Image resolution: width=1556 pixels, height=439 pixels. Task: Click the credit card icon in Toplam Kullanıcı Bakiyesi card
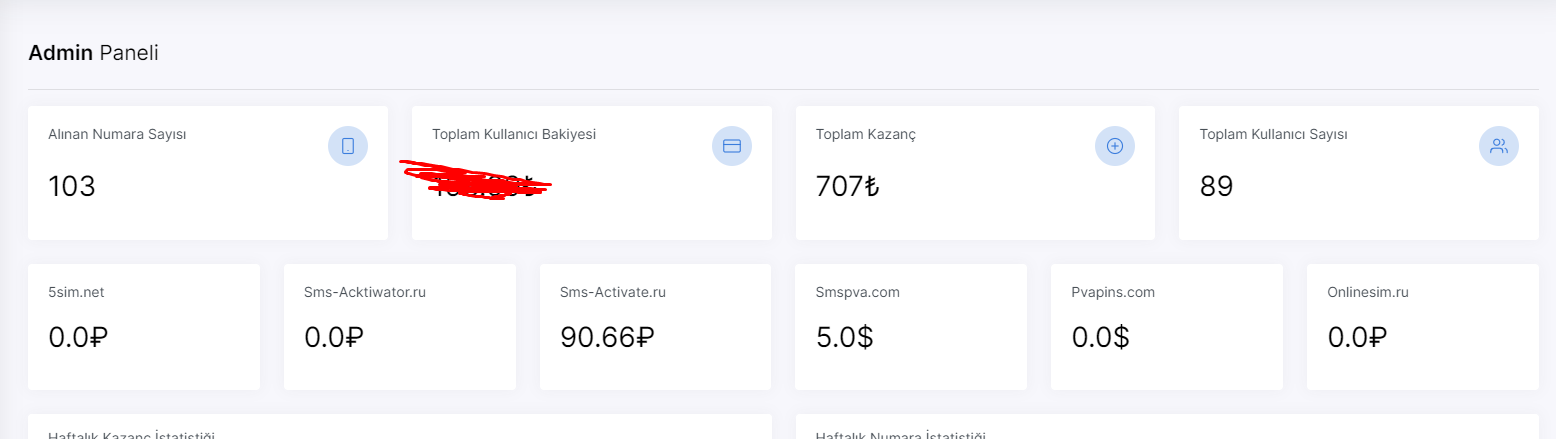[731, 146]
